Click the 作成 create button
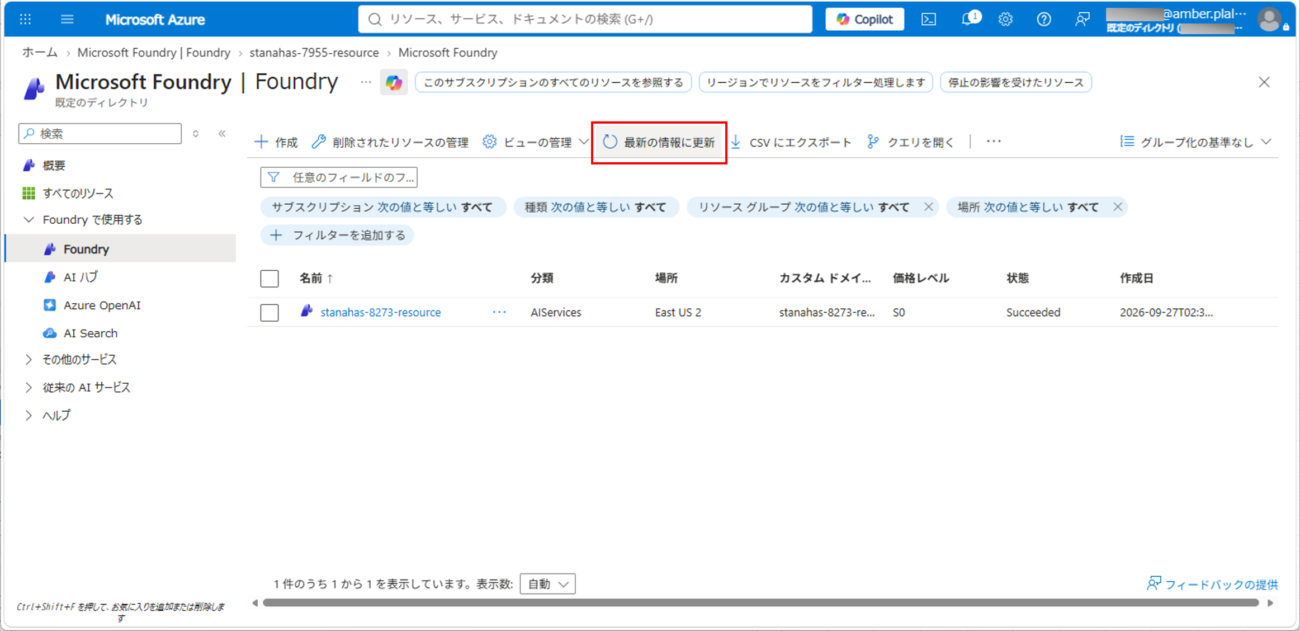This screenshot has height=631, width=1300. [276, 142]
